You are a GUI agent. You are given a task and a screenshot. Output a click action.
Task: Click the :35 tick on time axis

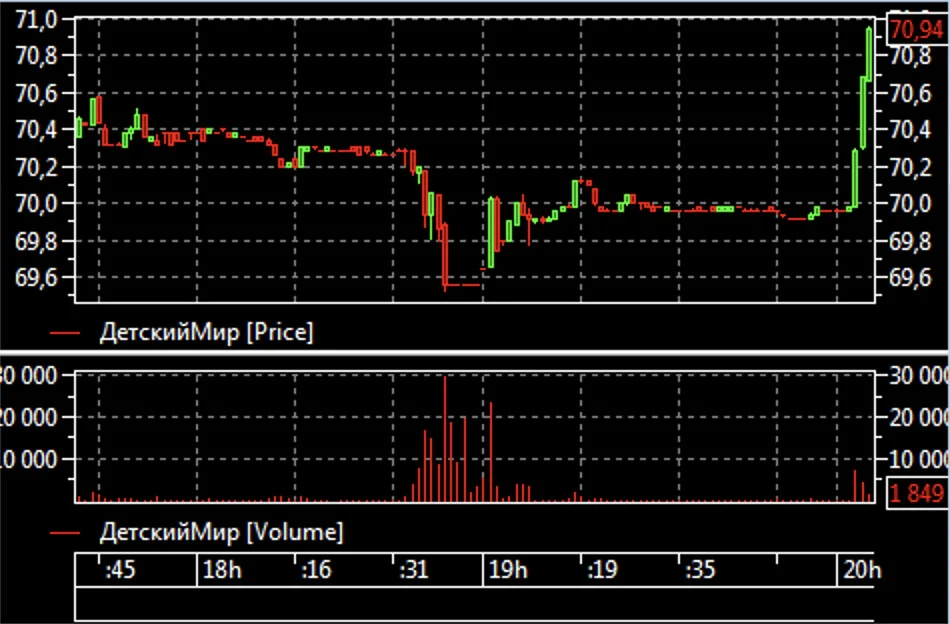(700, 569)
